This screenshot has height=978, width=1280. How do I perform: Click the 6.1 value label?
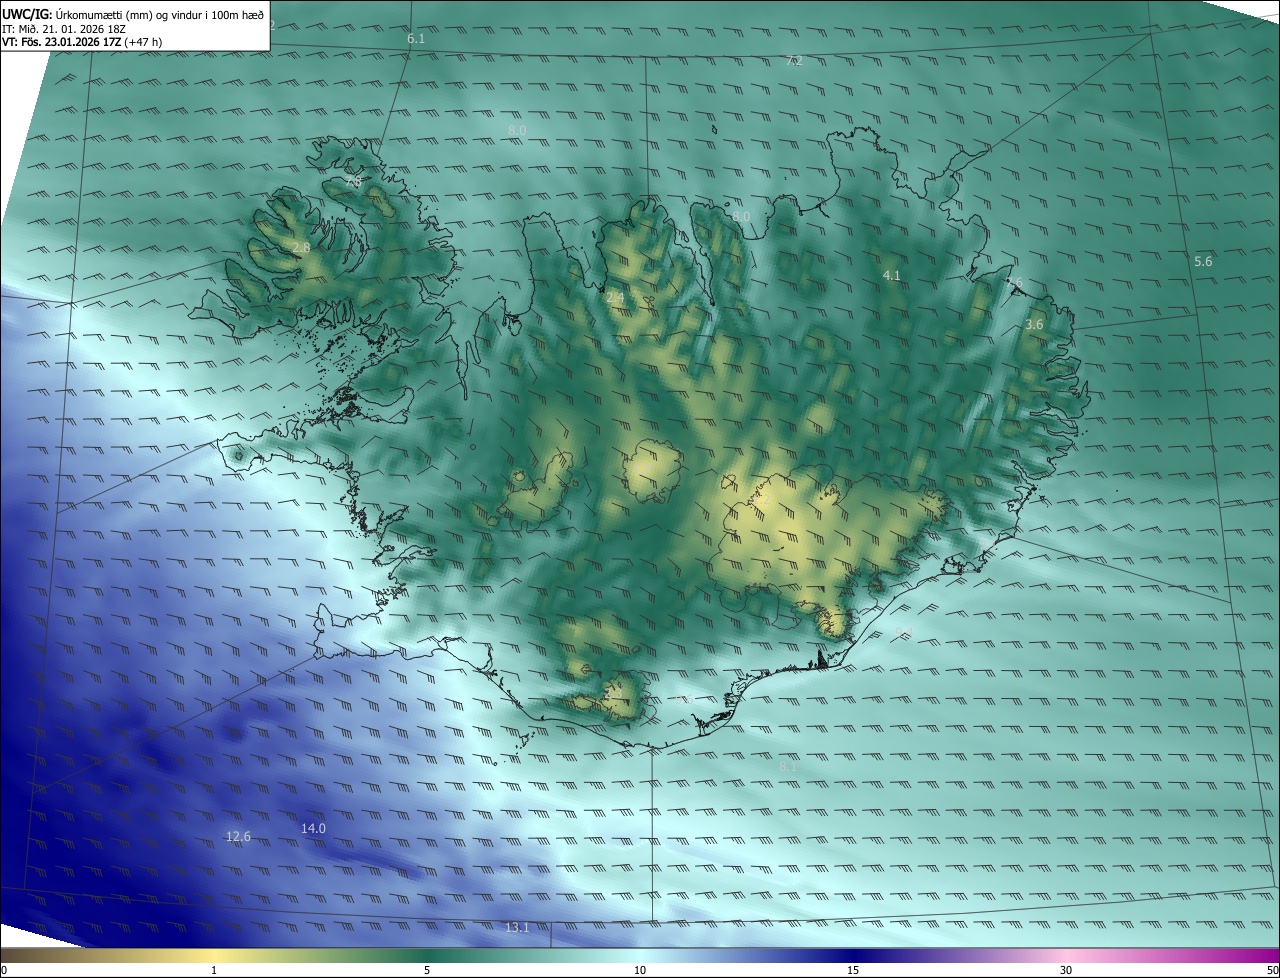(x=416, y=38)
